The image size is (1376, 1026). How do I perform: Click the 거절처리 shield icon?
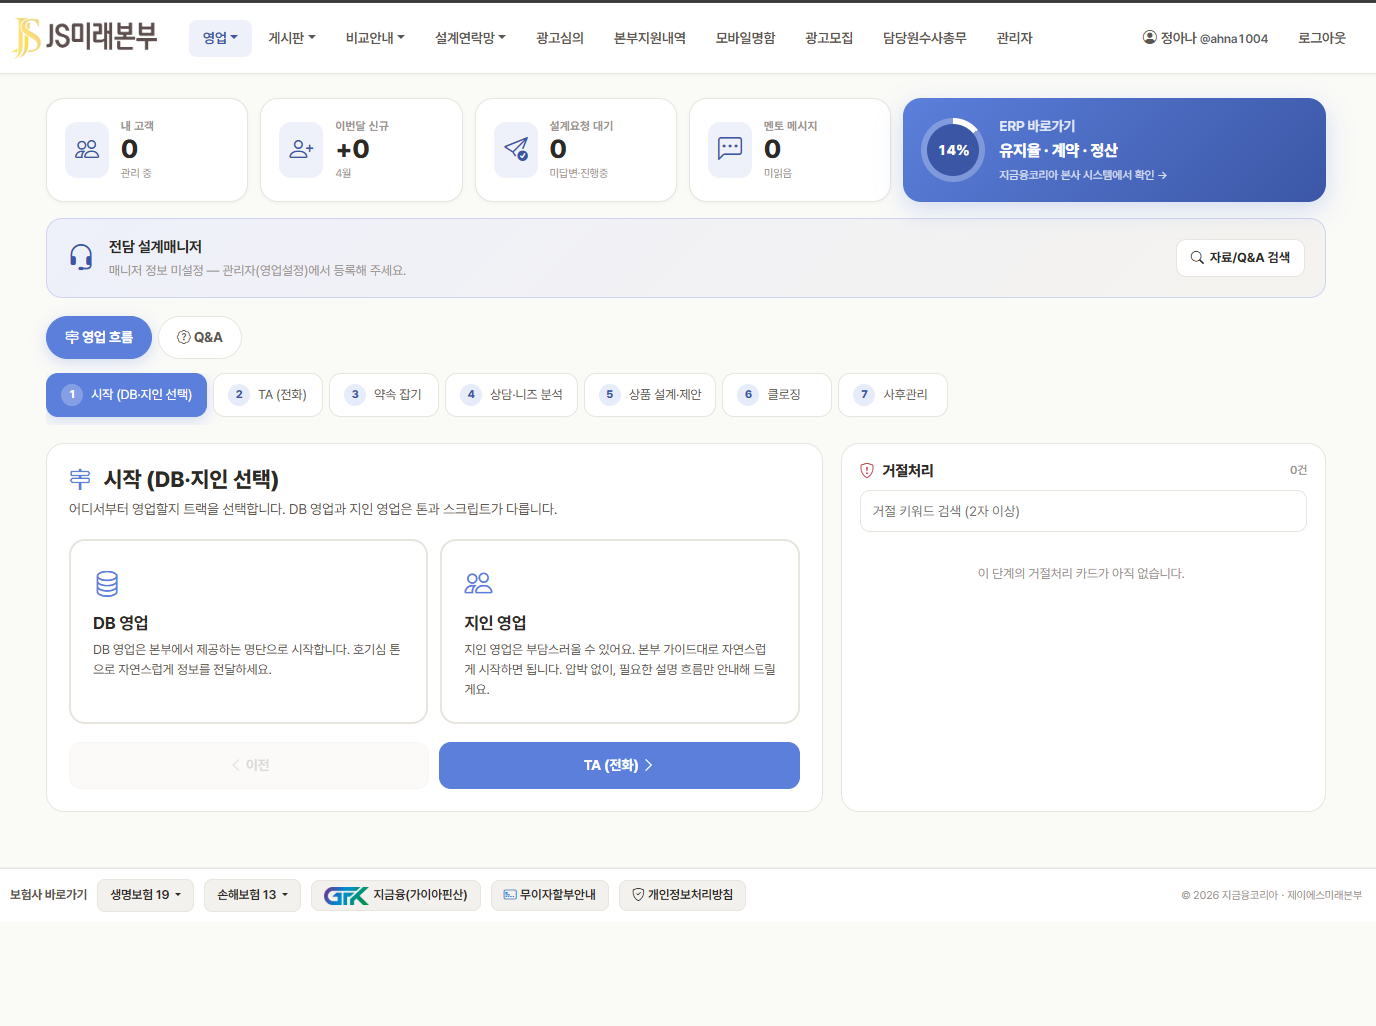[x=867, y=471]
